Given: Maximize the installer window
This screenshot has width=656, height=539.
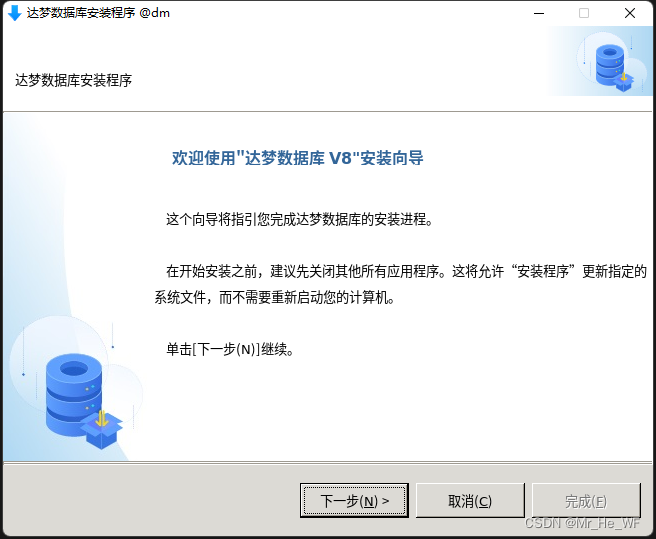Looking at the screenshot, I should coord(584,13).
